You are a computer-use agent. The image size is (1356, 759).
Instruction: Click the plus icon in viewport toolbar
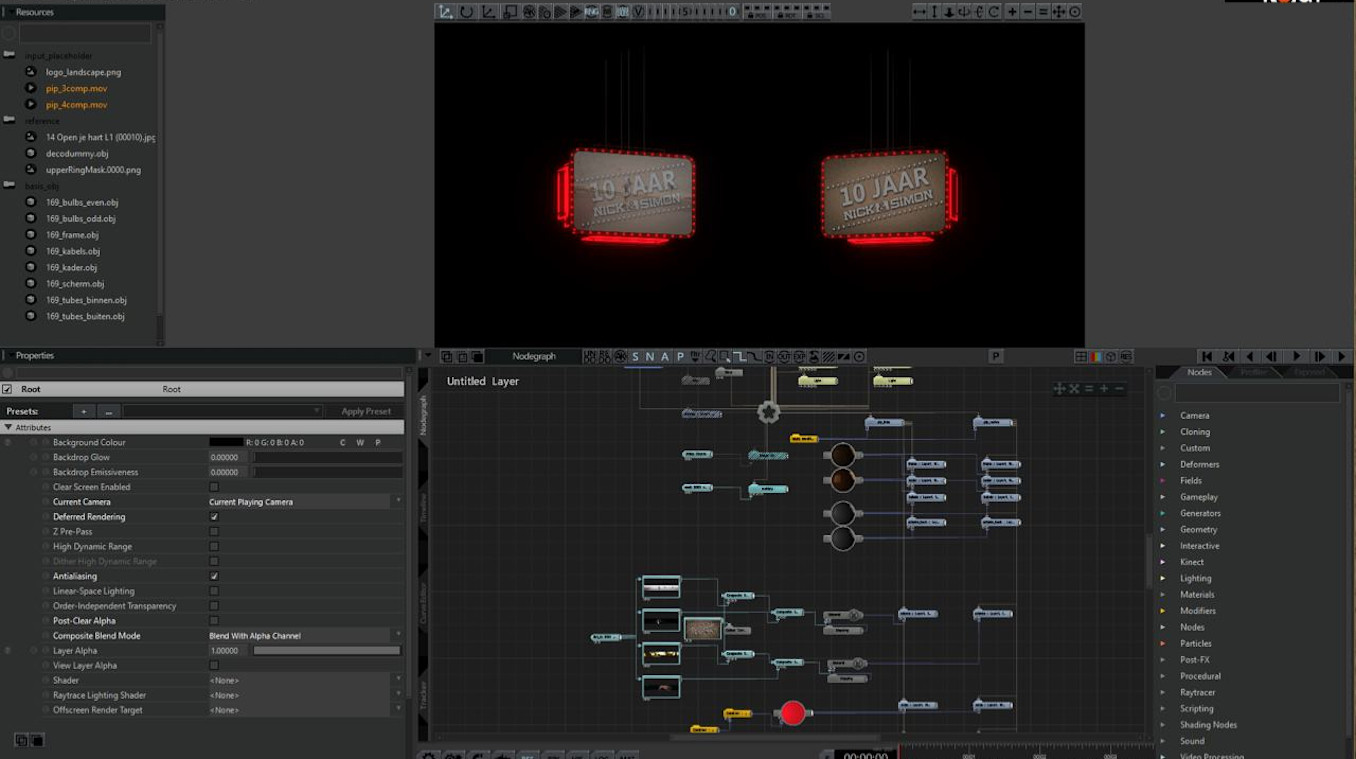point(1012,12)
